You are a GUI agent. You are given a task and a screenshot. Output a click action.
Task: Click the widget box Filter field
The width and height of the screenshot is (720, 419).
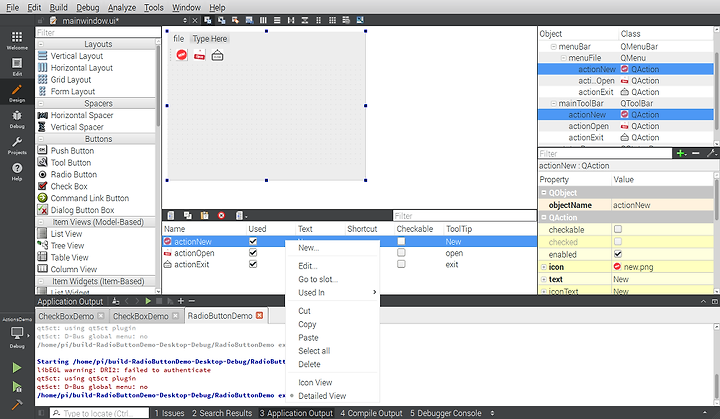98,32
